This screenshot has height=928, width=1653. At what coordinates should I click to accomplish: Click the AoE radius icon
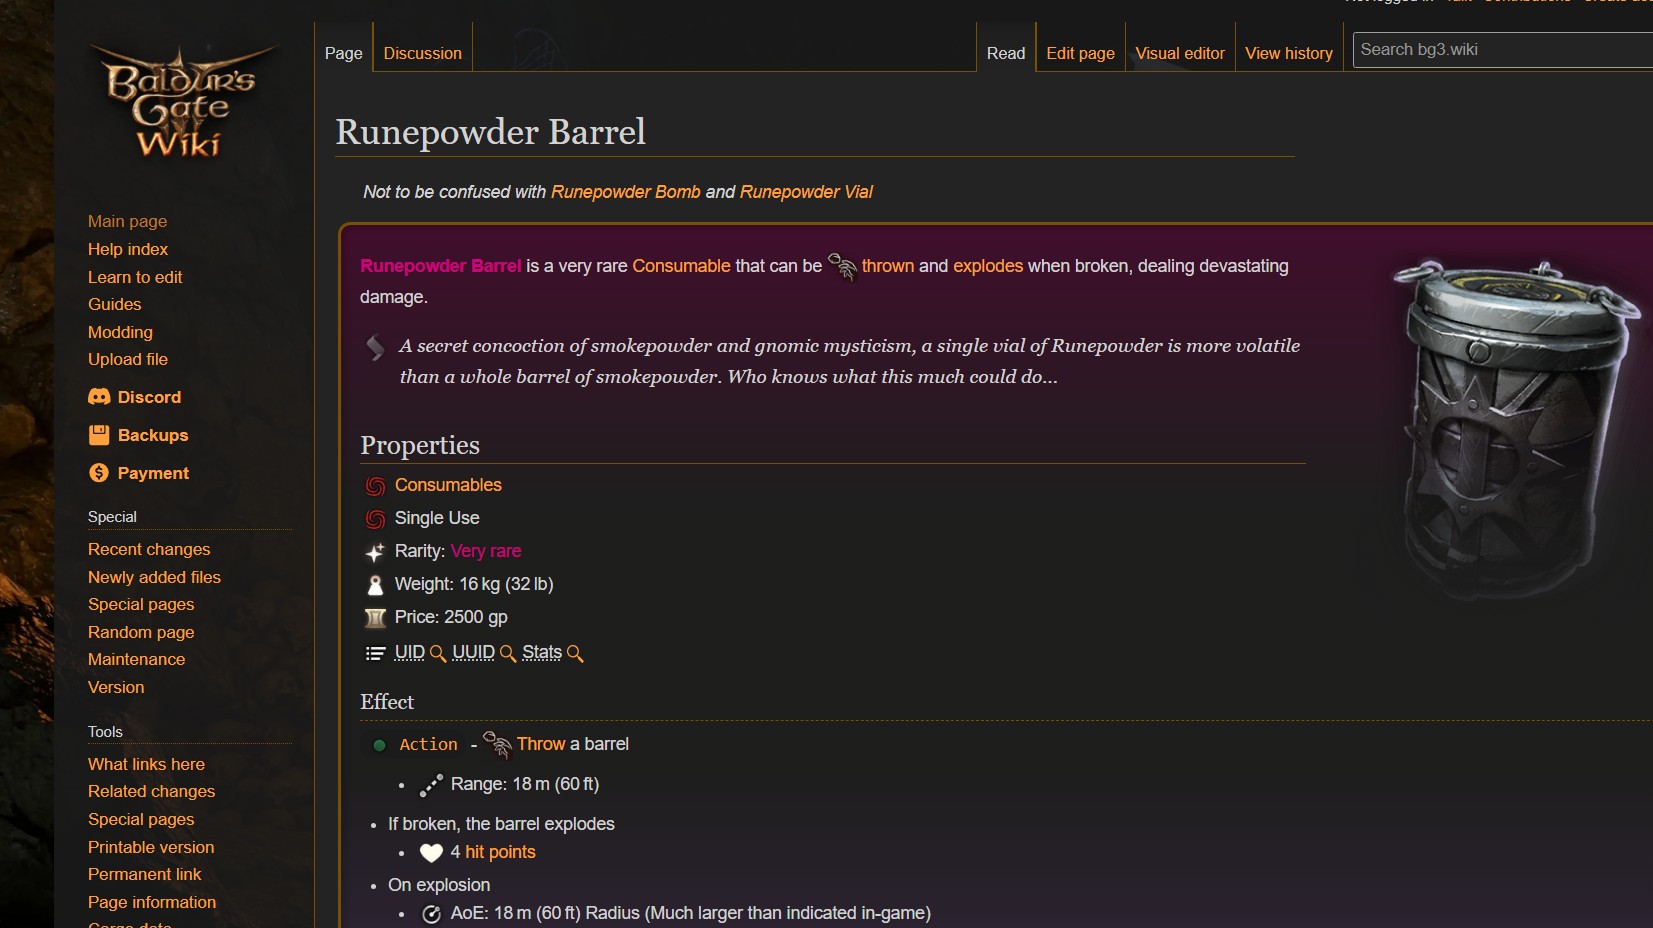pyautogui.click(x=431, y=914)
